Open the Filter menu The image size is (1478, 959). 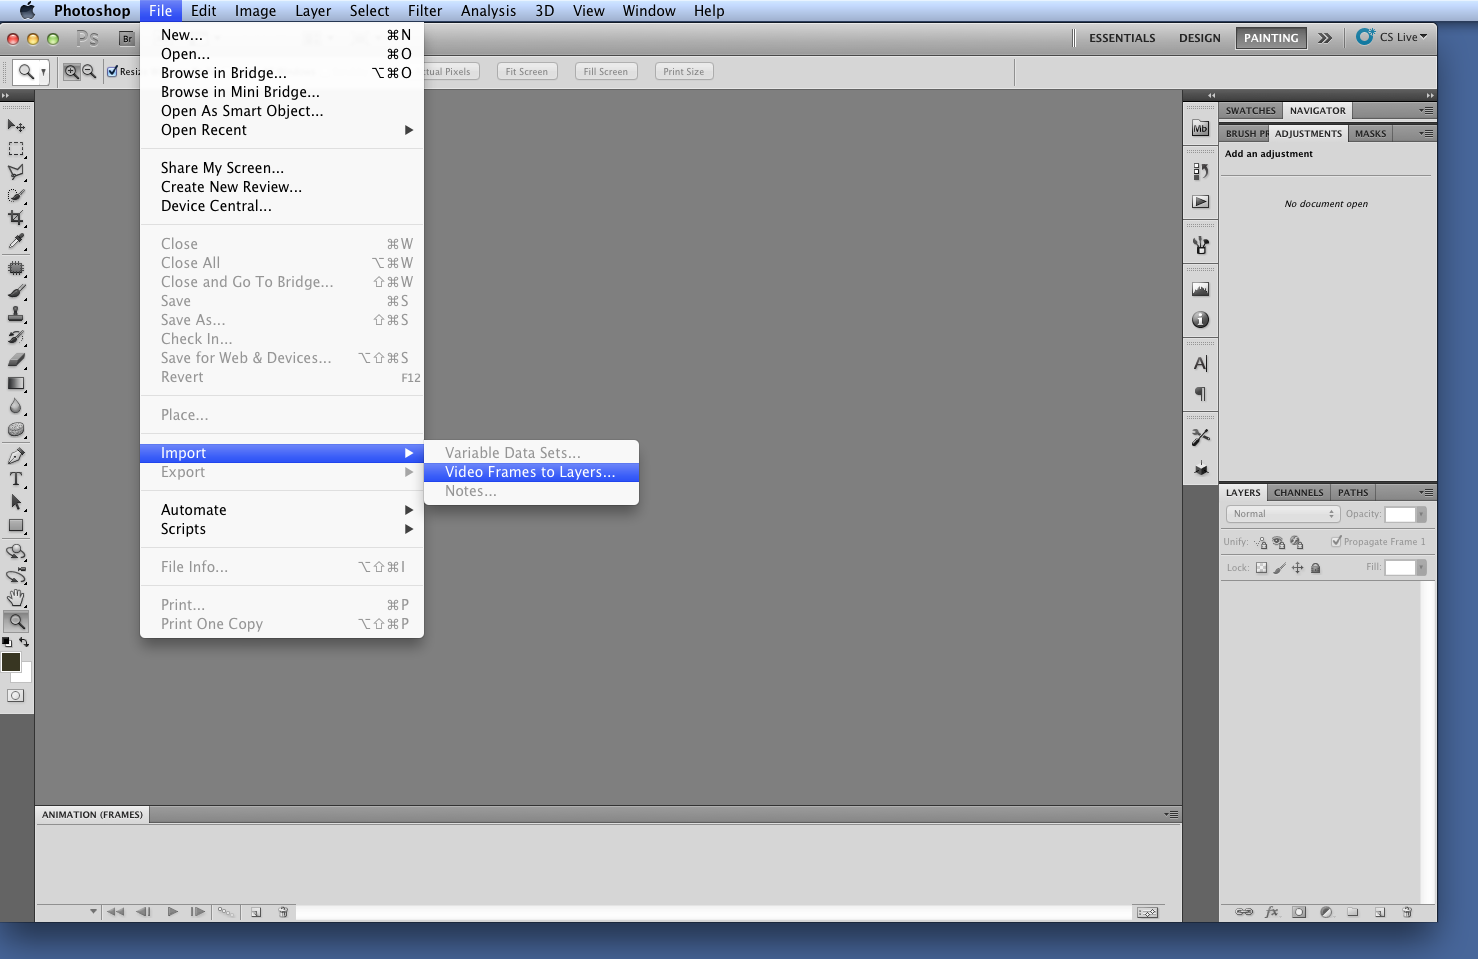tap(425, 11)
